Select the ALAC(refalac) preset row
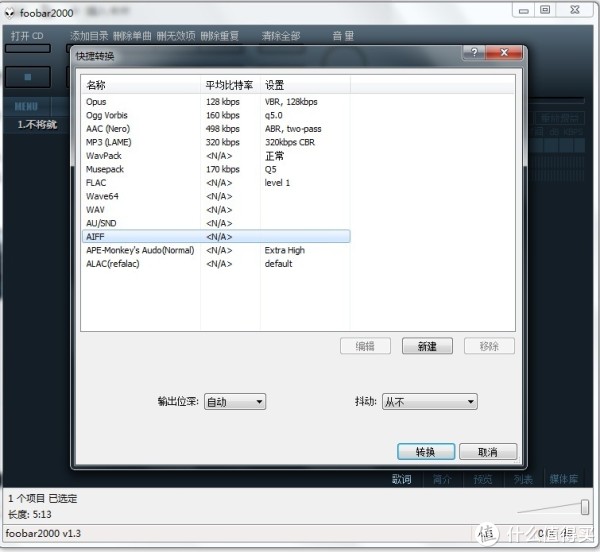600x552 pixels. pos(216,264)
